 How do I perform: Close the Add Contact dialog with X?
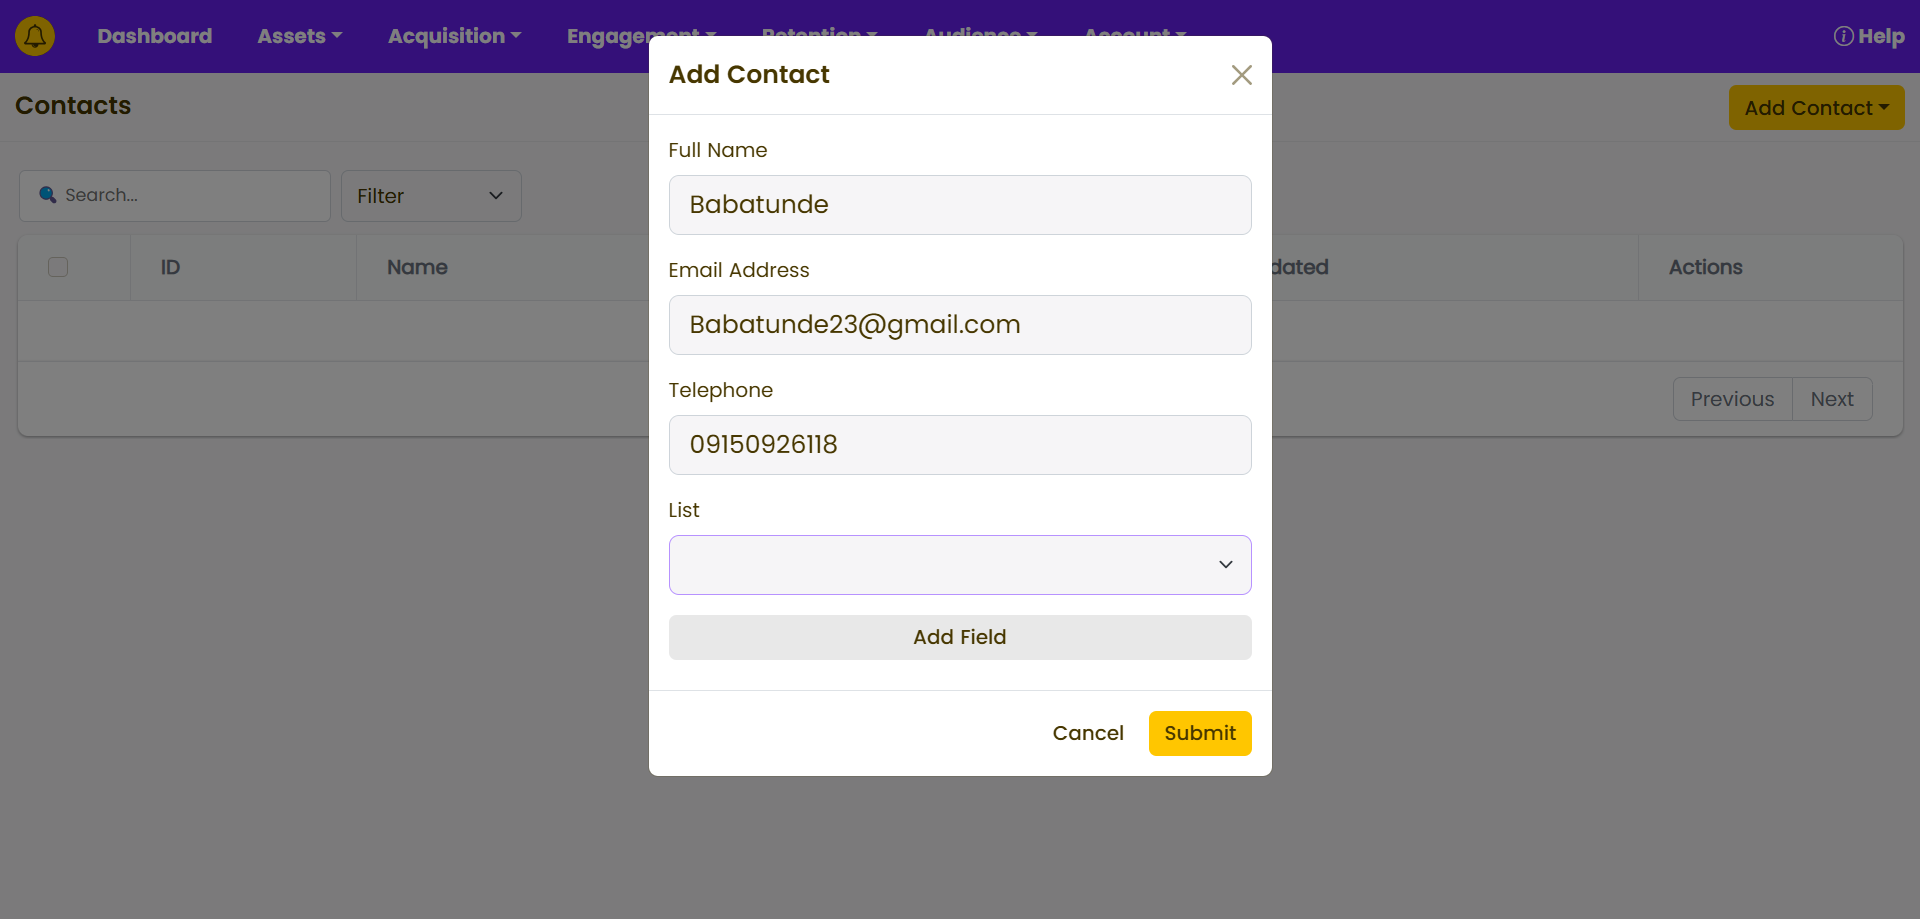coord(1241,75)
